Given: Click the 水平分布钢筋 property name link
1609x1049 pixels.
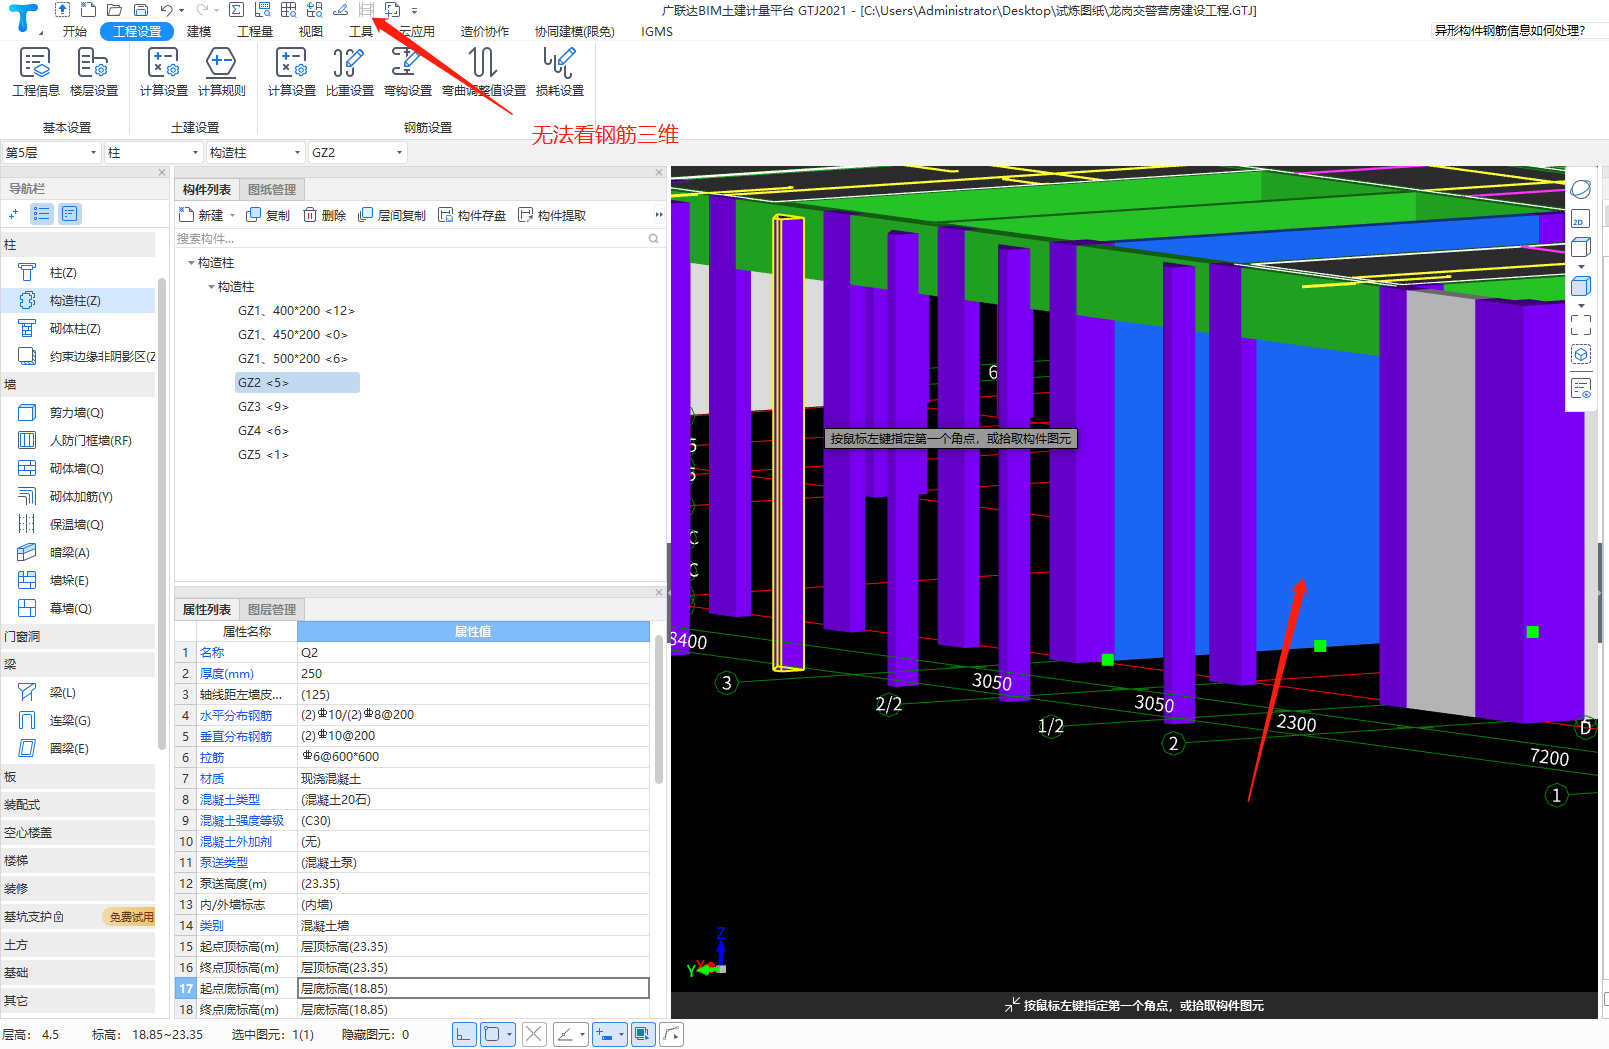Looking at the screenshot, I should [x=236, y=716].
